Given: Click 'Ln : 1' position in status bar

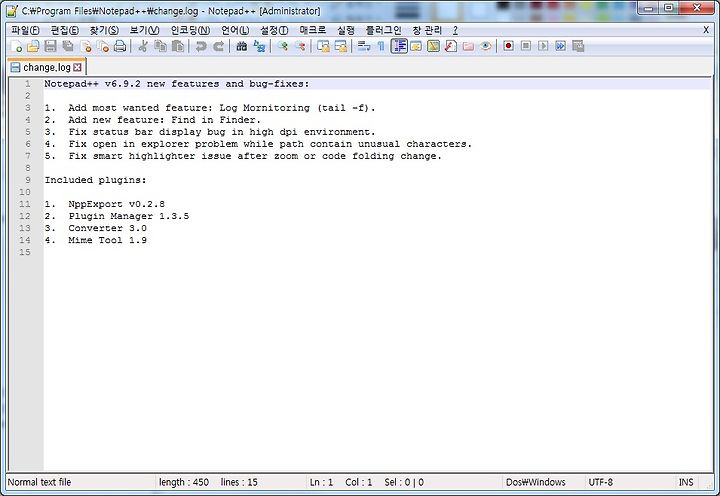Looking at the screenshot, I should (321, 482).
